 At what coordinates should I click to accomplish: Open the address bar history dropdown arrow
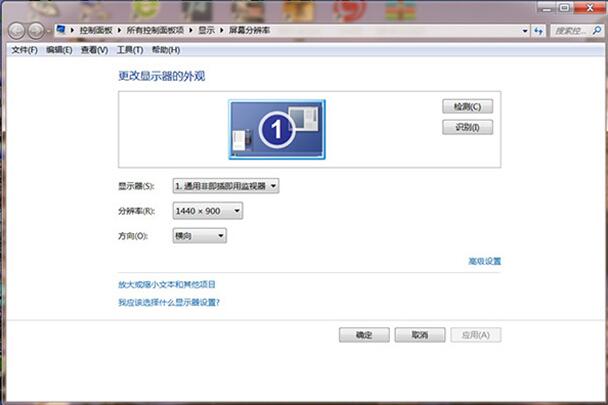525,31
